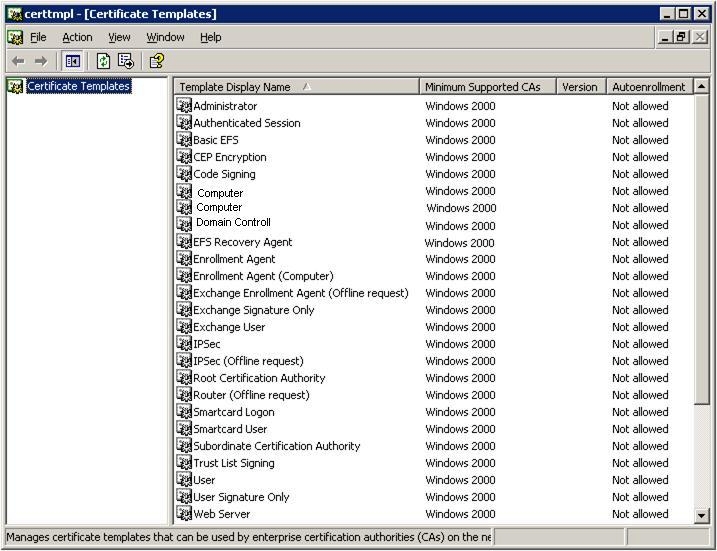717x551 pixels.
Task: Open the Action menu
Action: tap(77, 37)
